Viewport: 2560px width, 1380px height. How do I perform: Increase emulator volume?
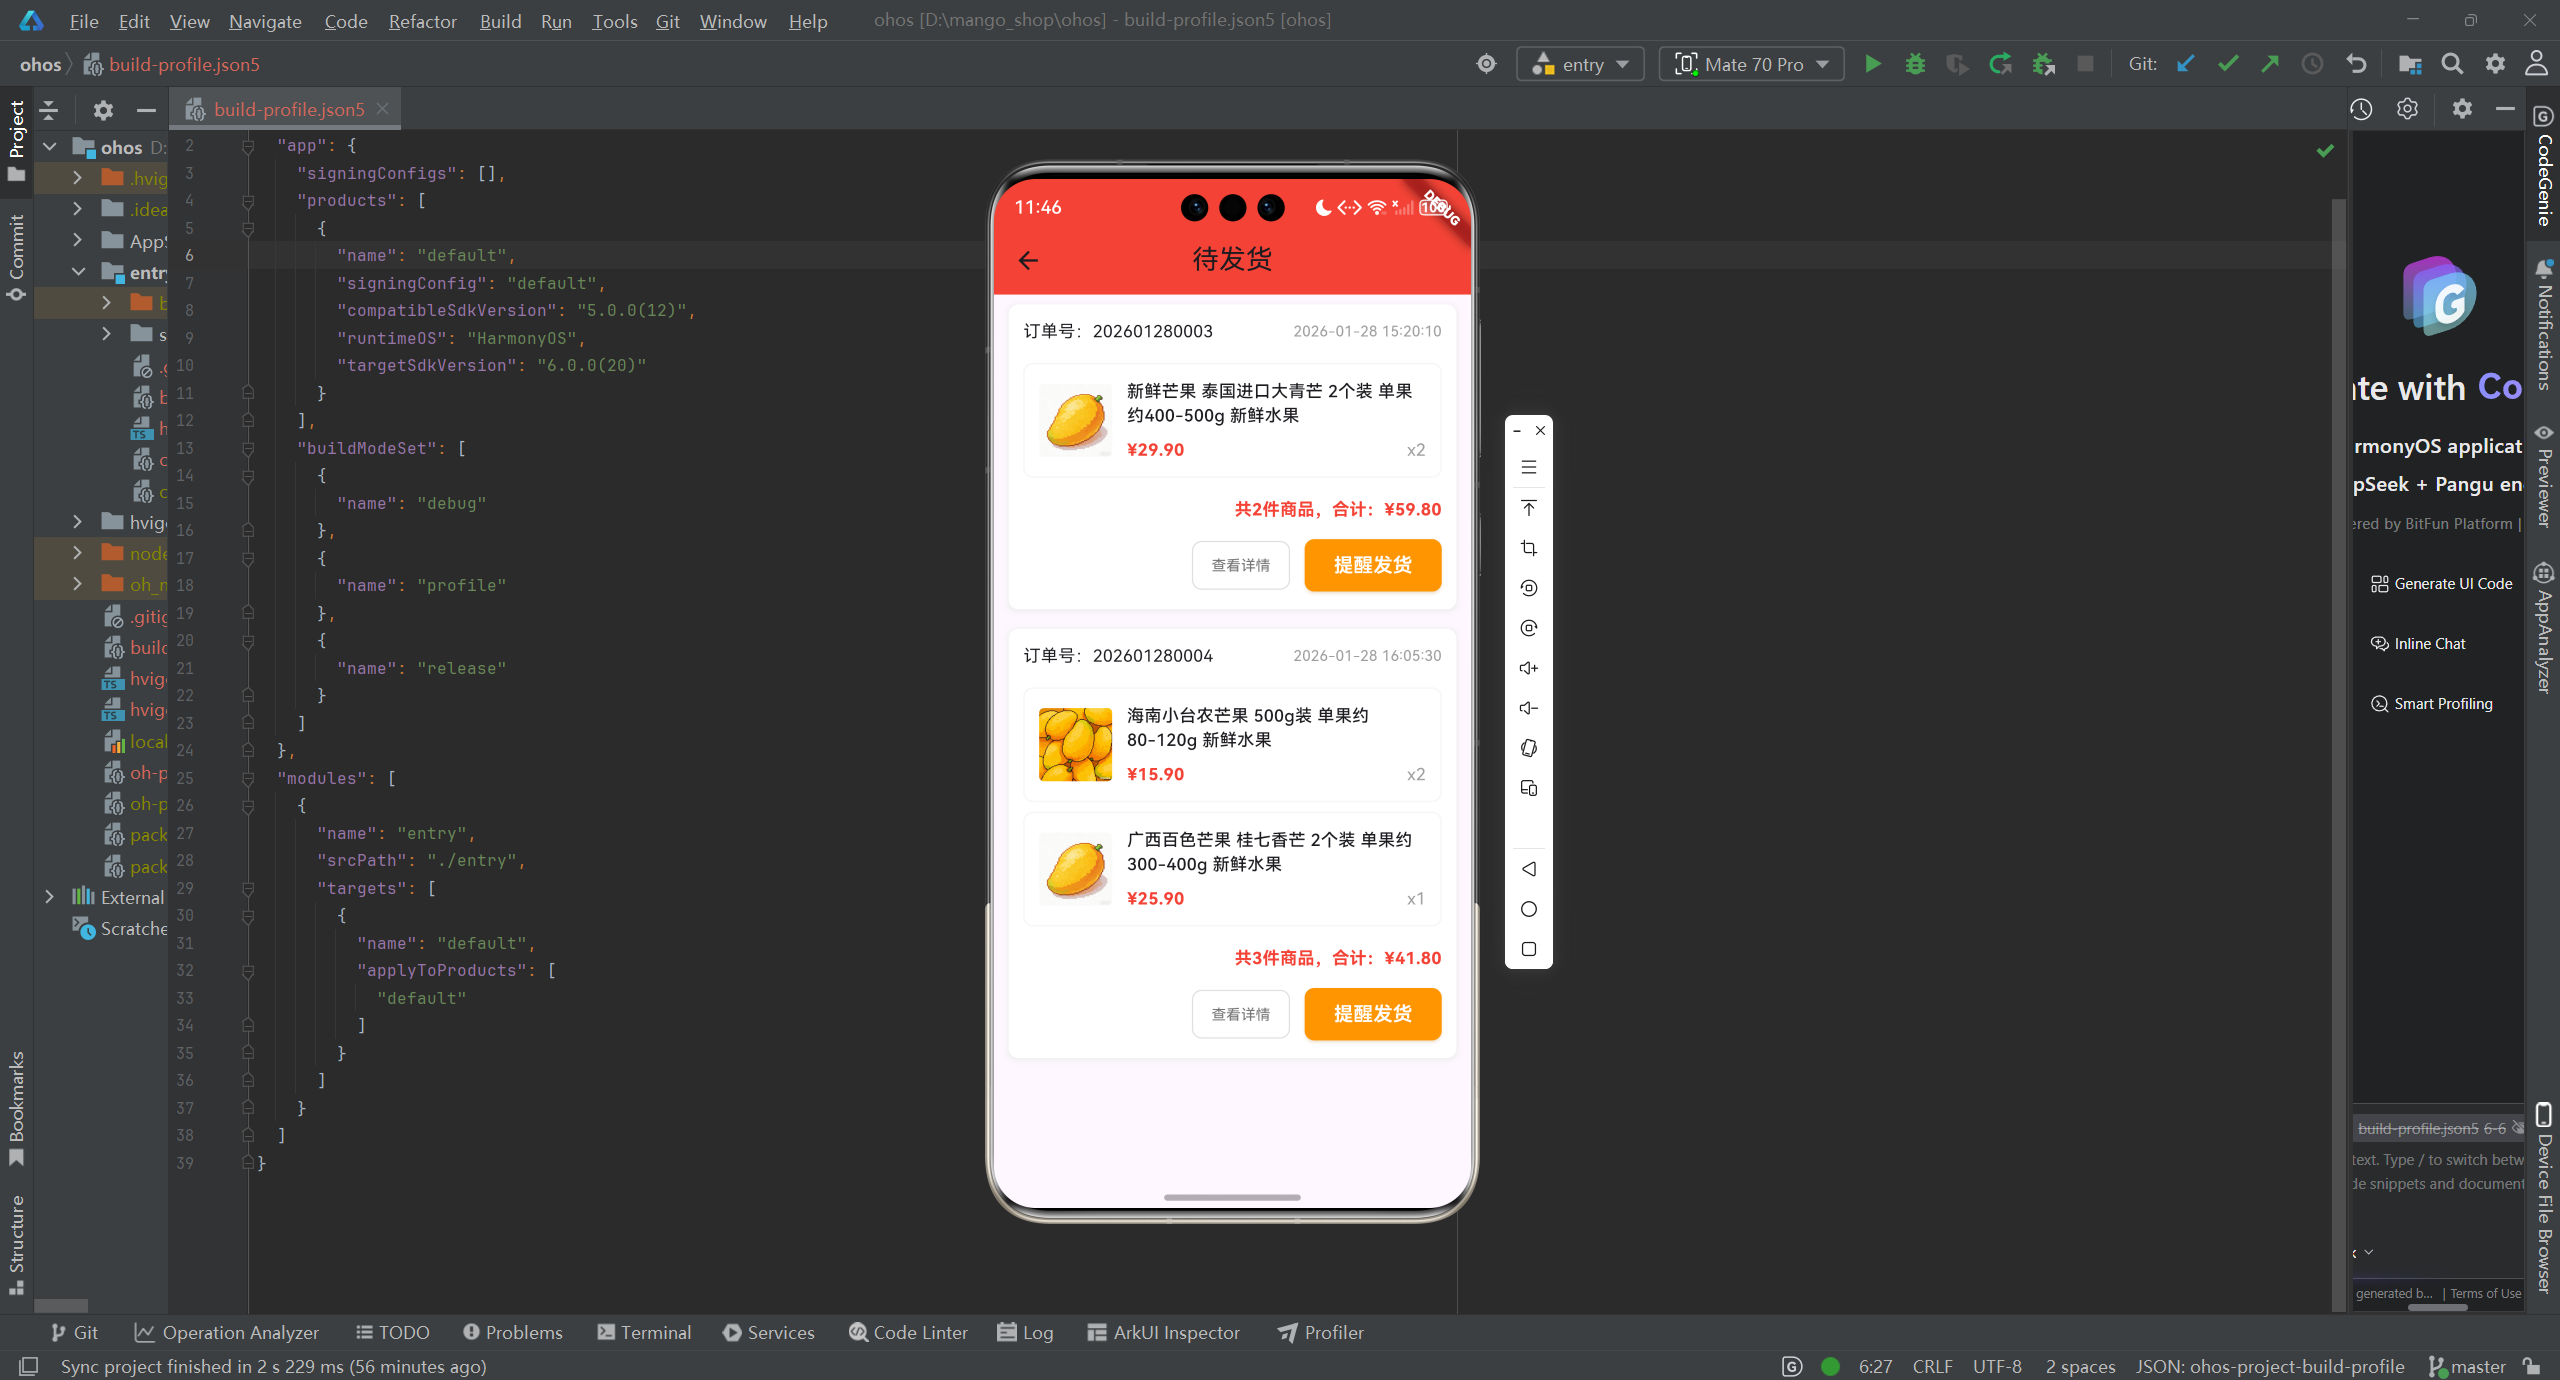pos(1528,668)
